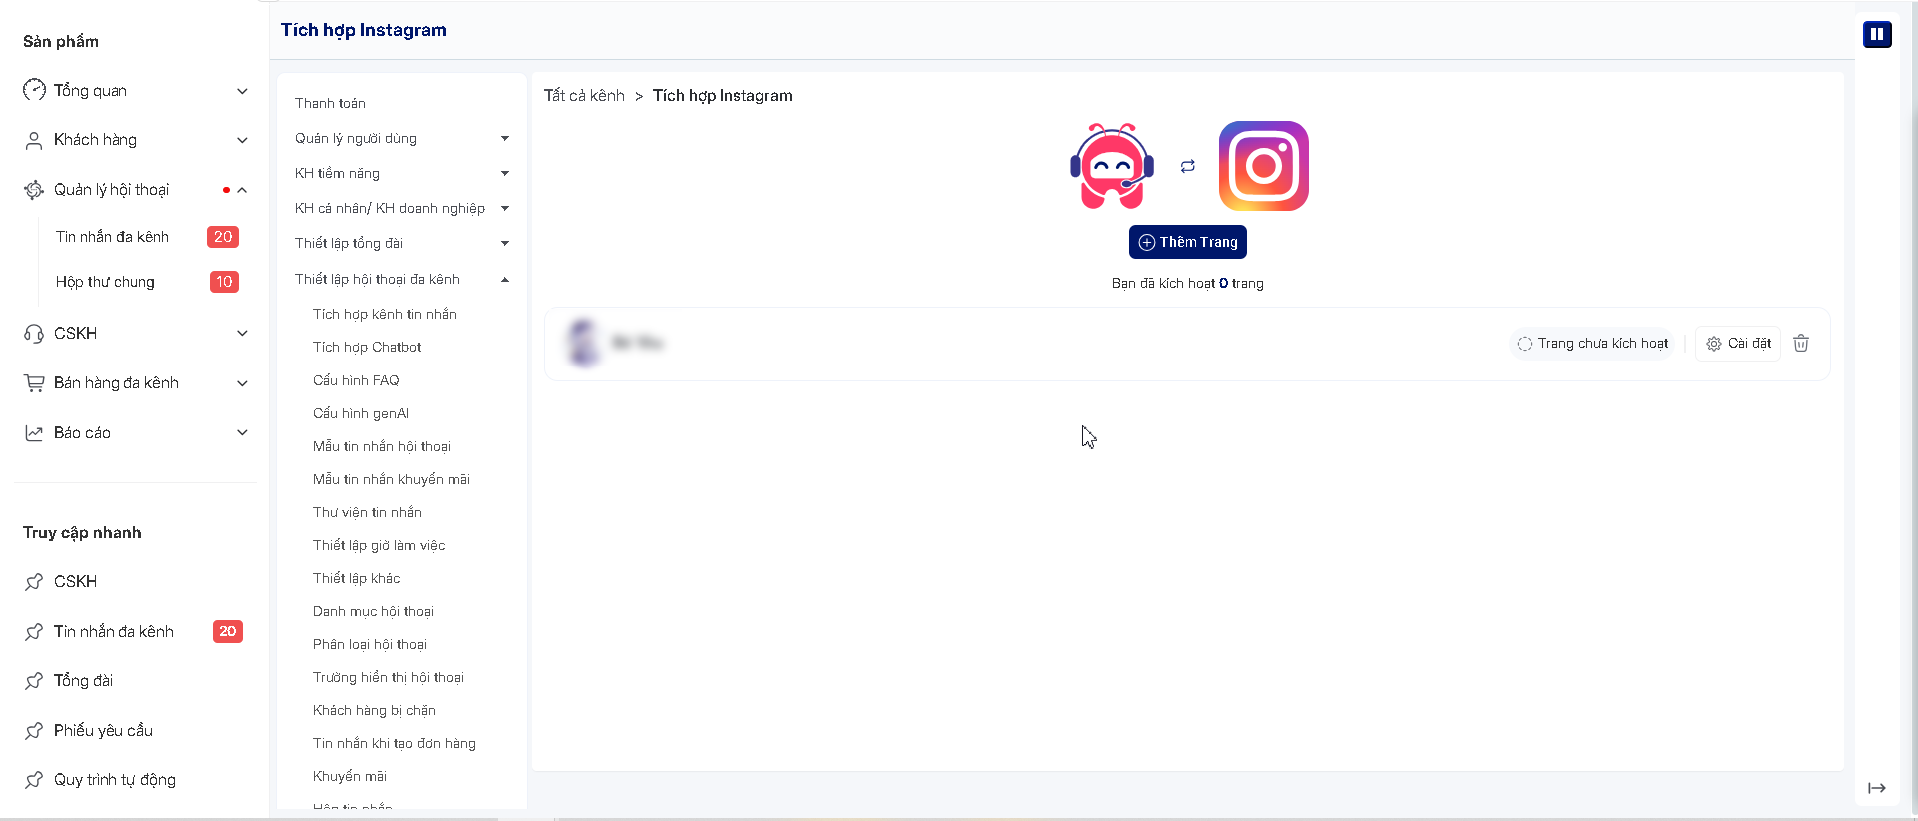Delete the page with the trash icon
This screenshot has width=1918, height=821.
pyautogui.click(x=1801, y=343)
